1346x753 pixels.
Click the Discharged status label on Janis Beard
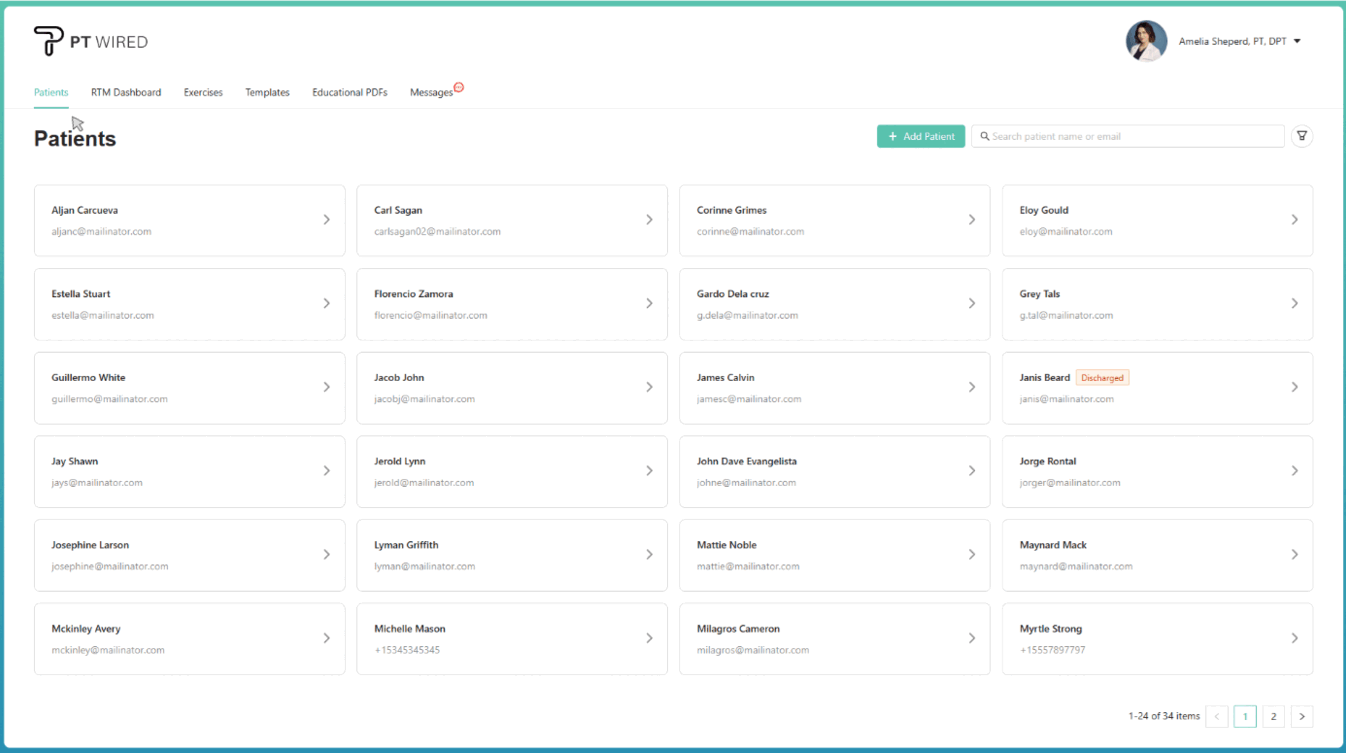tap(1102, 377)
